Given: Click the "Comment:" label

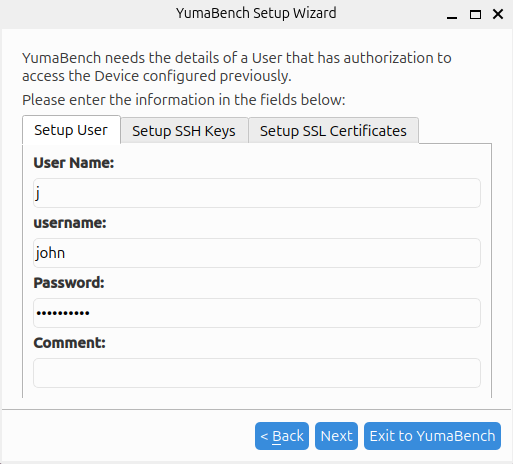Looking at the screenshot, I should click(69, 343).
